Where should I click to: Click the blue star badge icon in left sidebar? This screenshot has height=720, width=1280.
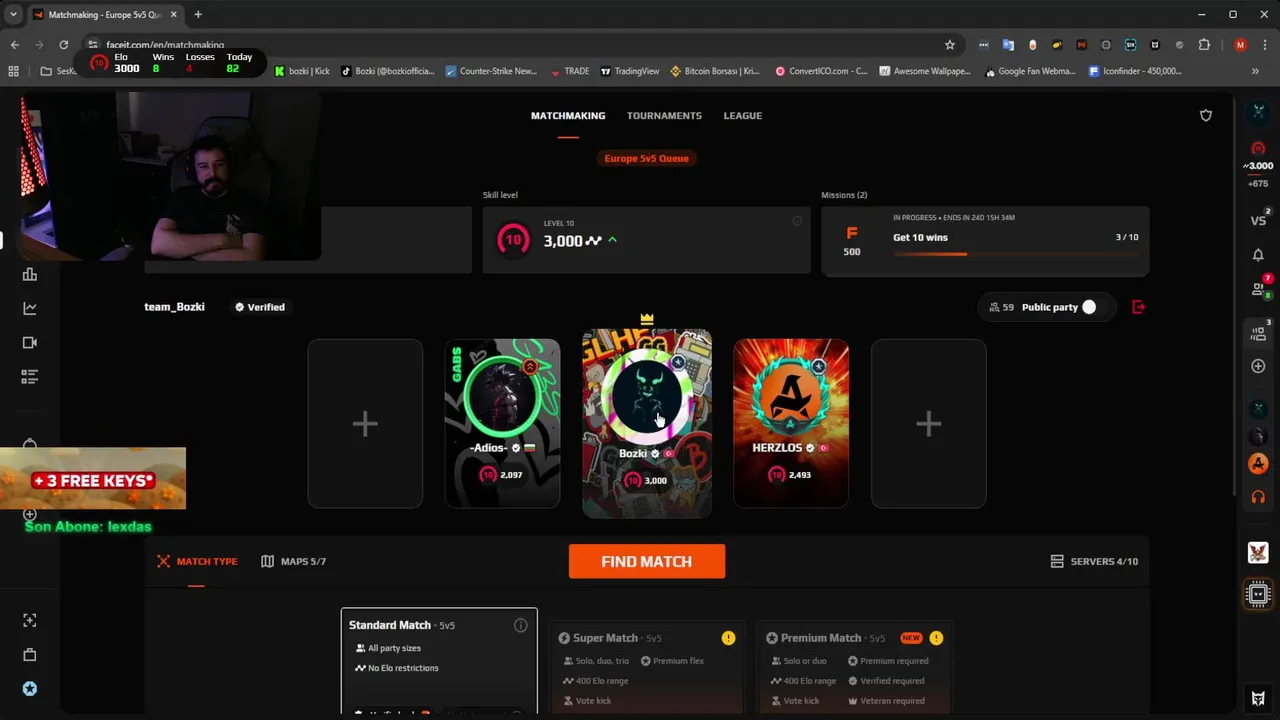pyautogui.click(x=30, y=689)
